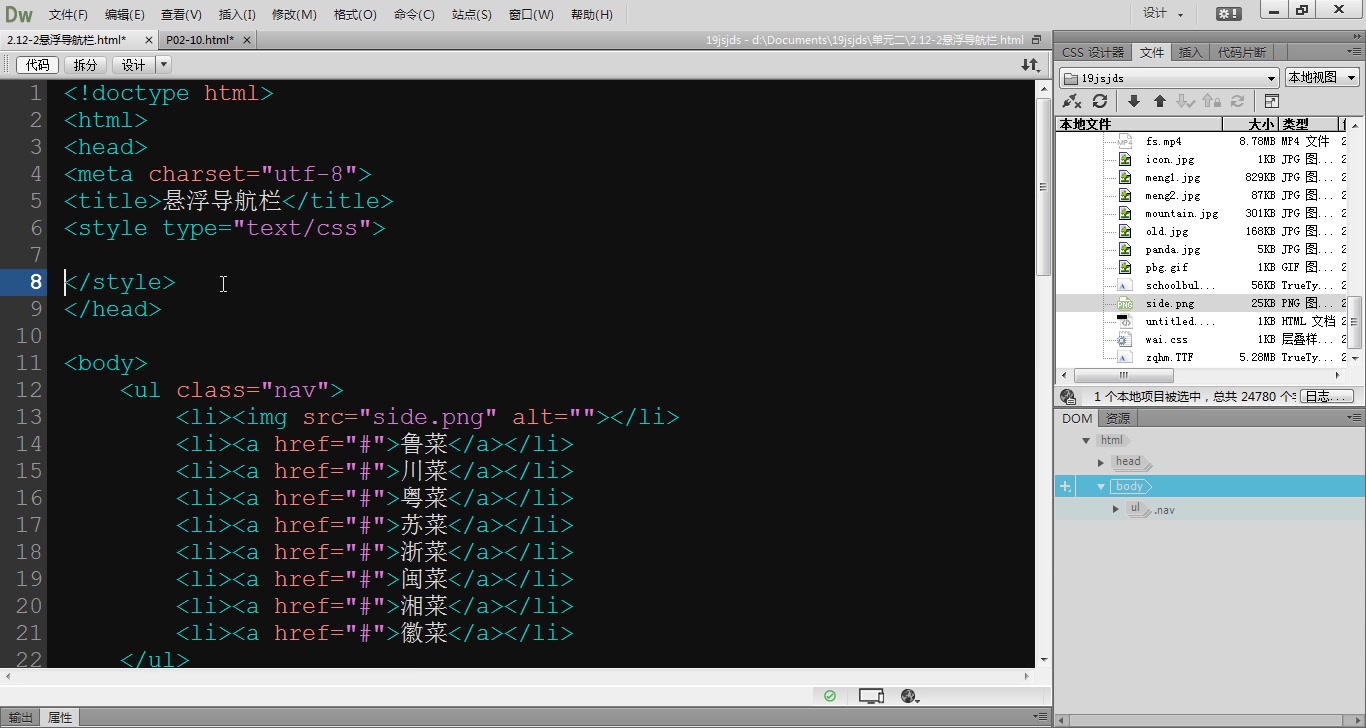Click the sync settings notification icon
Image resolution: width=1366 pixels, height=728 pixels.
[x=1229, y=14]
